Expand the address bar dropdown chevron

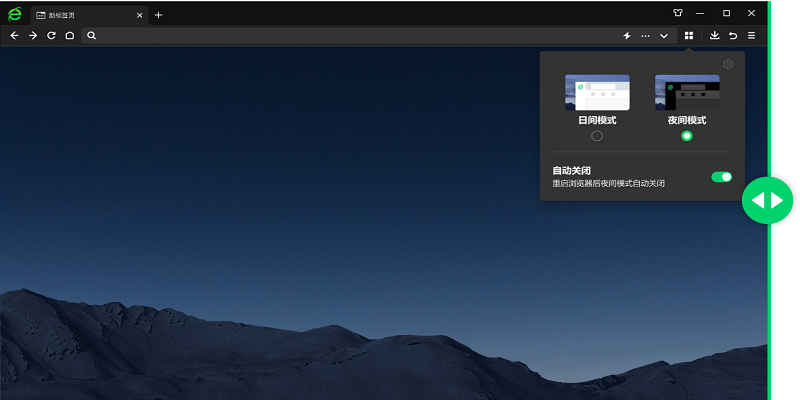[663, 35]
